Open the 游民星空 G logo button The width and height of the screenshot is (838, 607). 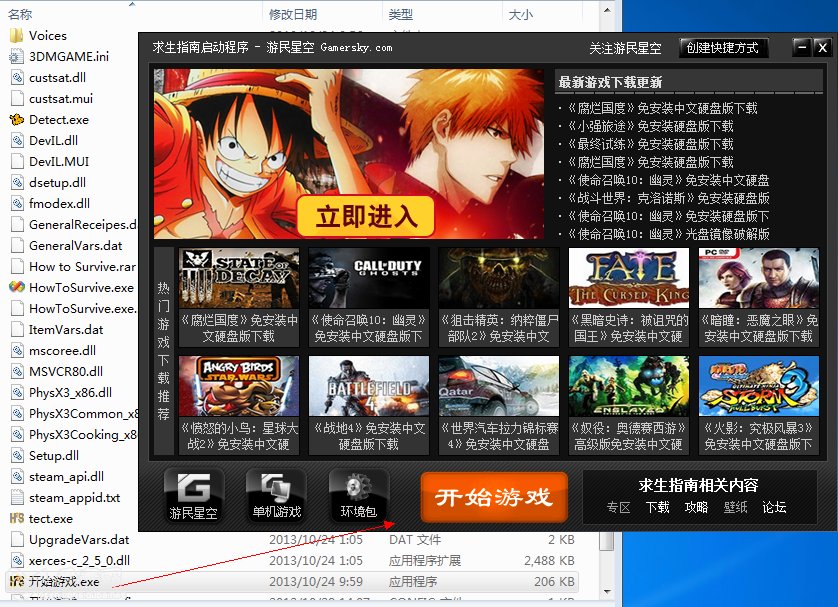pyautogui.click(x=193, y=495)
